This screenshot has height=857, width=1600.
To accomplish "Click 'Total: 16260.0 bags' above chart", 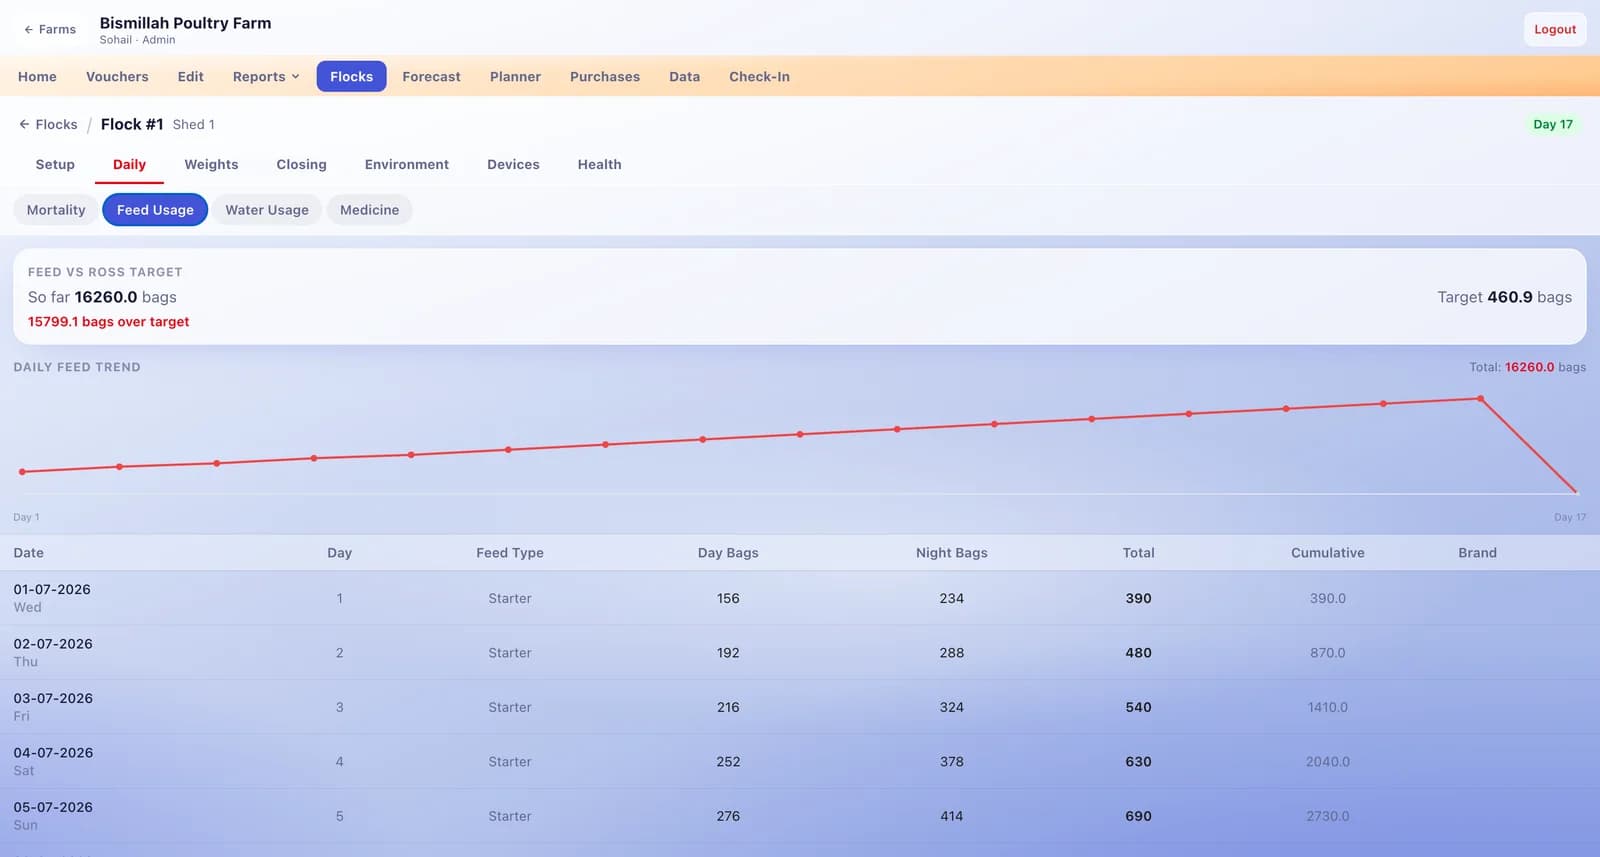I will point(1527,368).
